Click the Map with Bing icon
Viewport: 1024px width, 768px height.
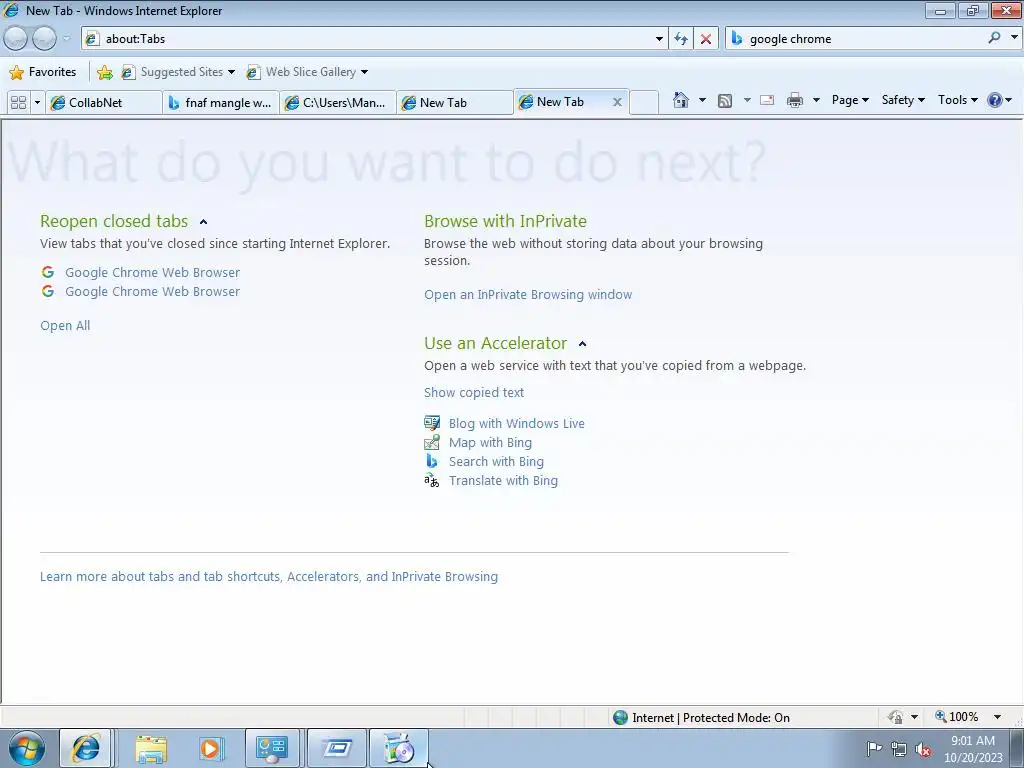(x=432, y=442)
